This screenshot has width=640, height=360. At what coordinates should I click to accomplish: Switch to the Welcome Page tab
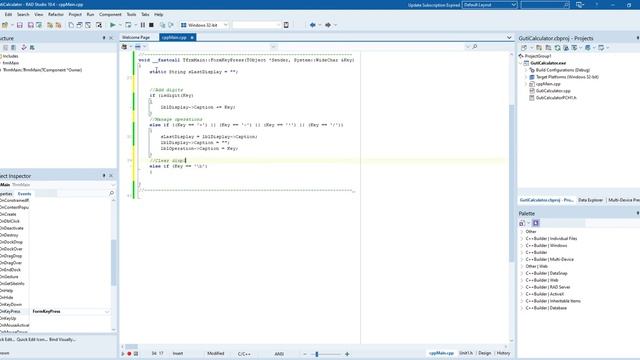(136, 37)
